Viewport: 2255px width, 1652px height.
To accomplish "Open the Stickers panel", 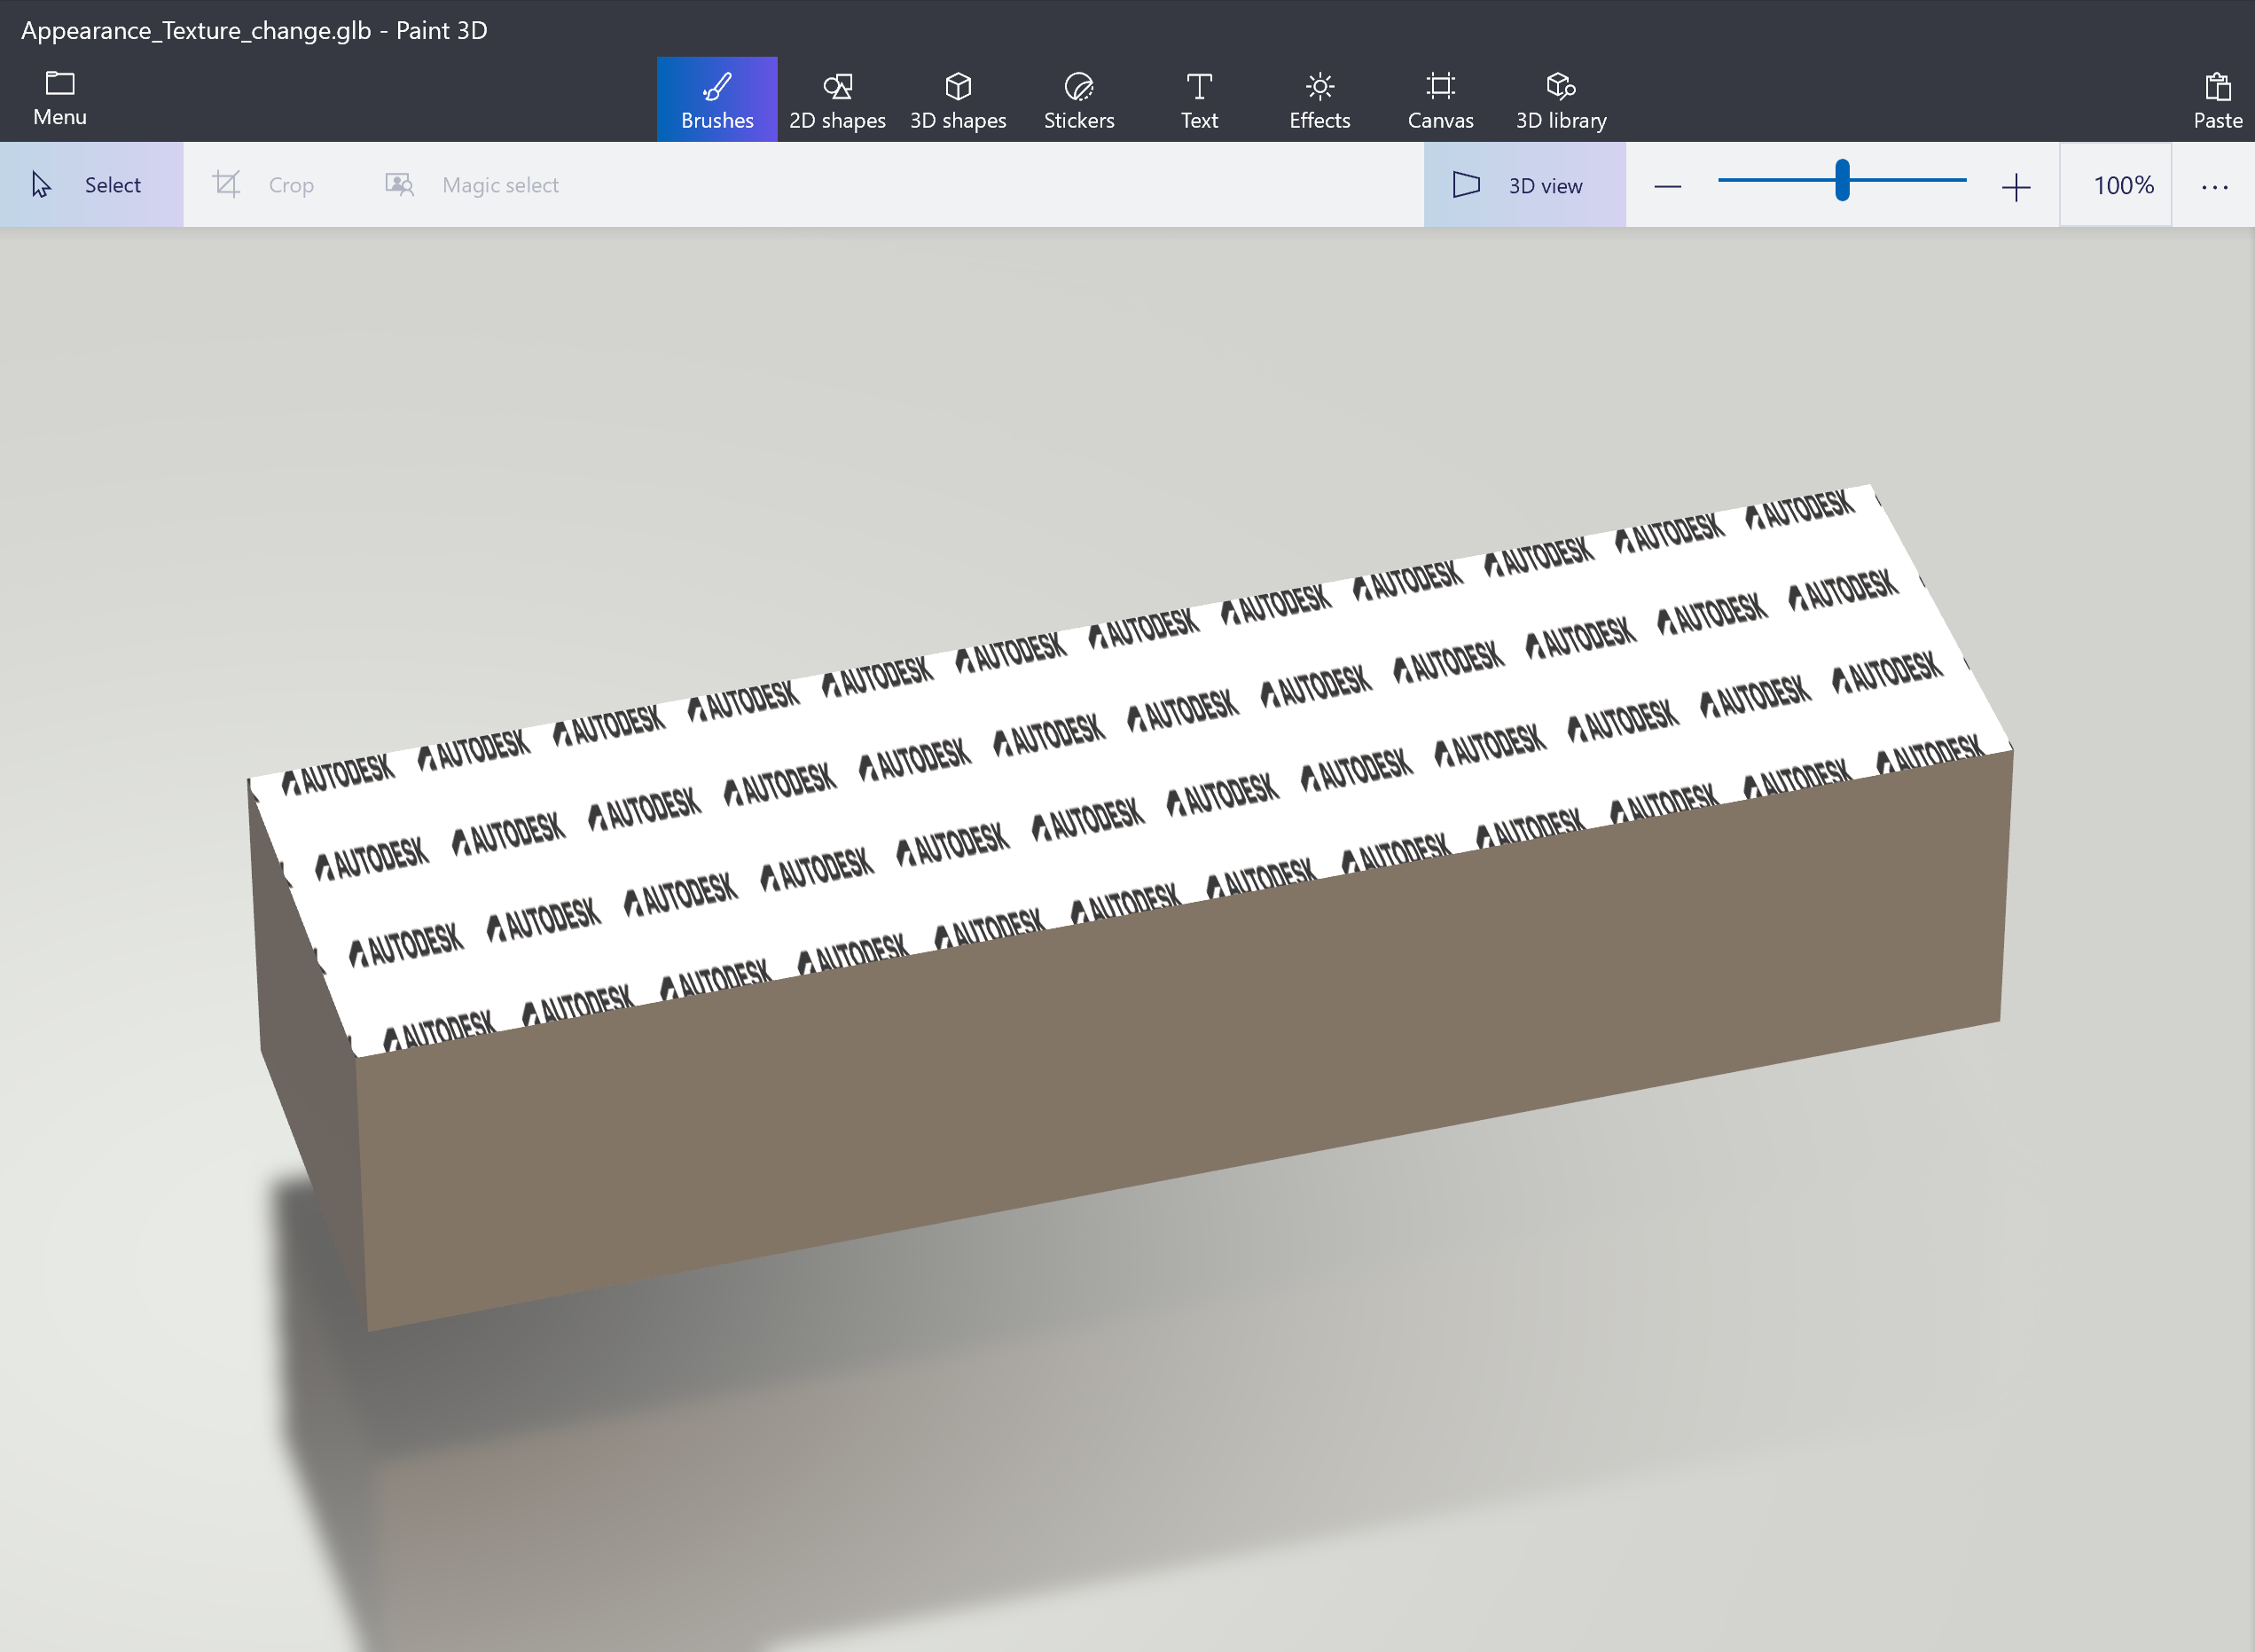I will click(1078, 98).
